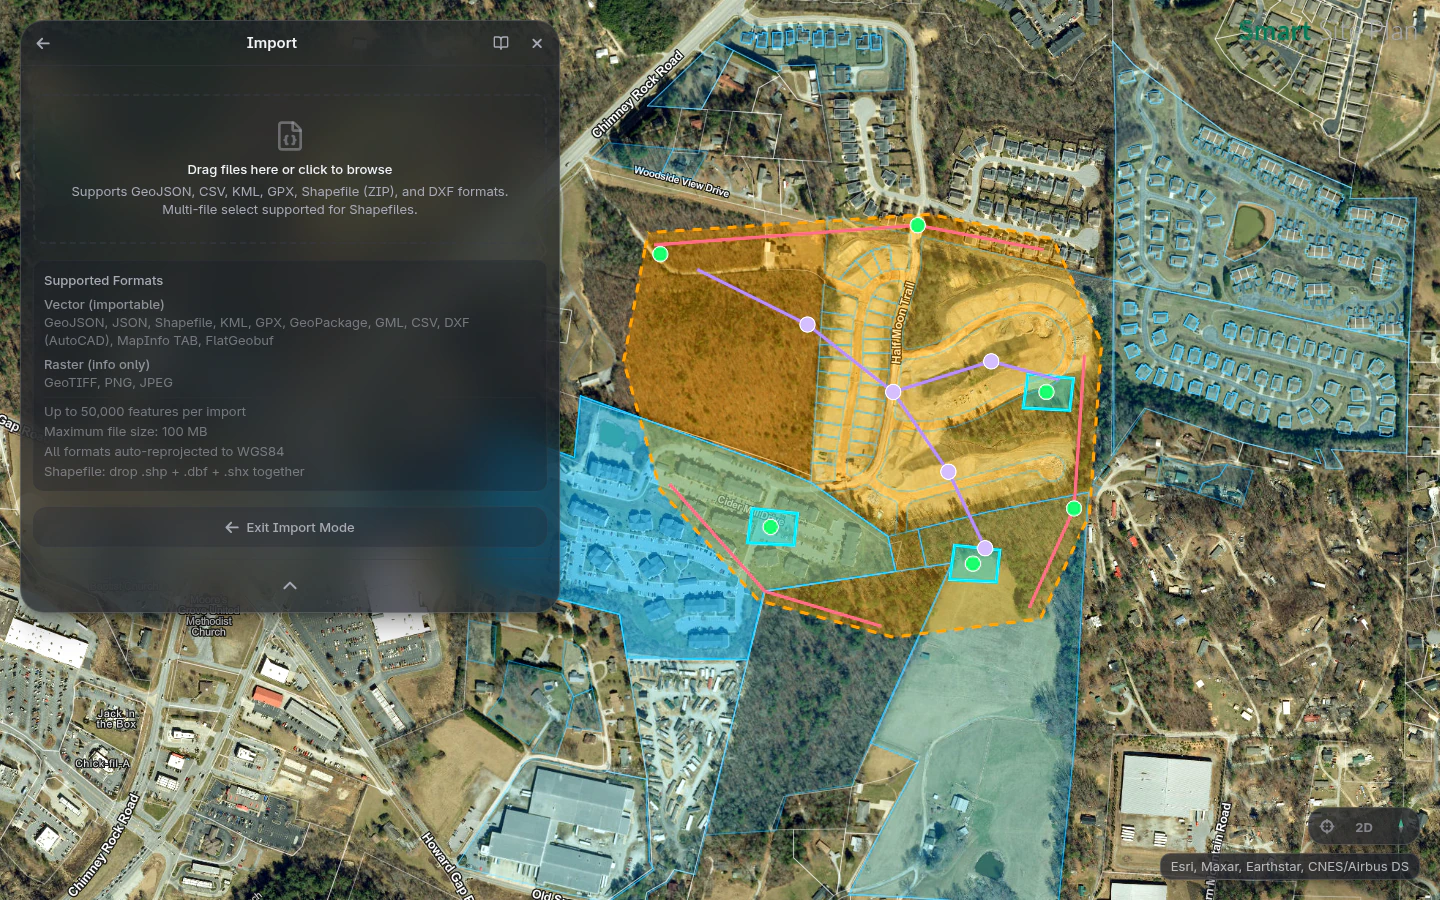Close the Import panel
Screen dimensions: 1440x900
[537, 43]
